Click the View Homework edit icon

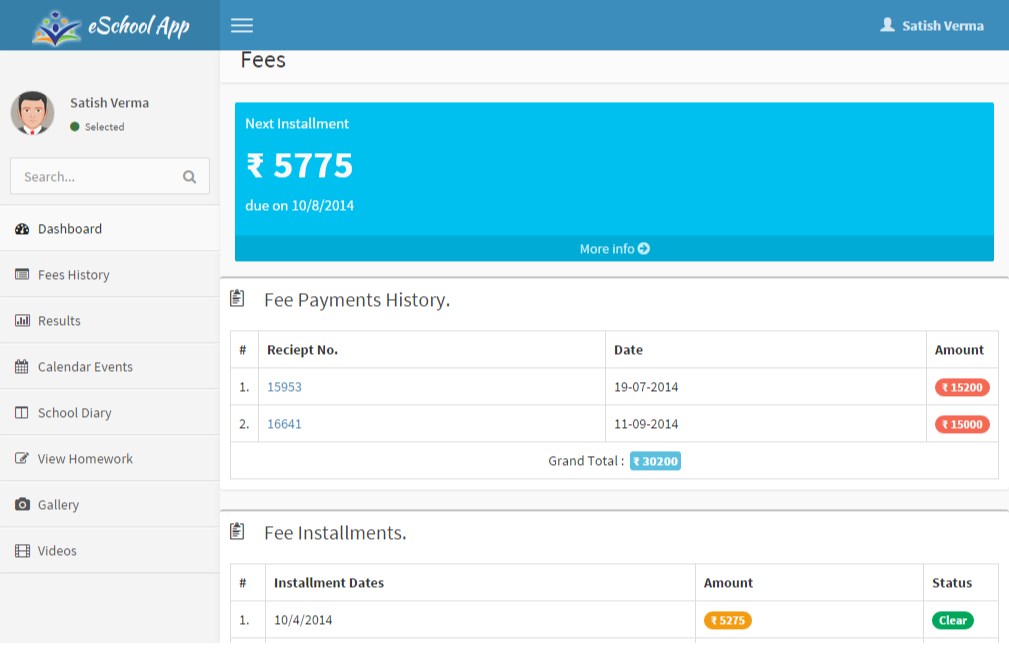[x=22, y=458]
